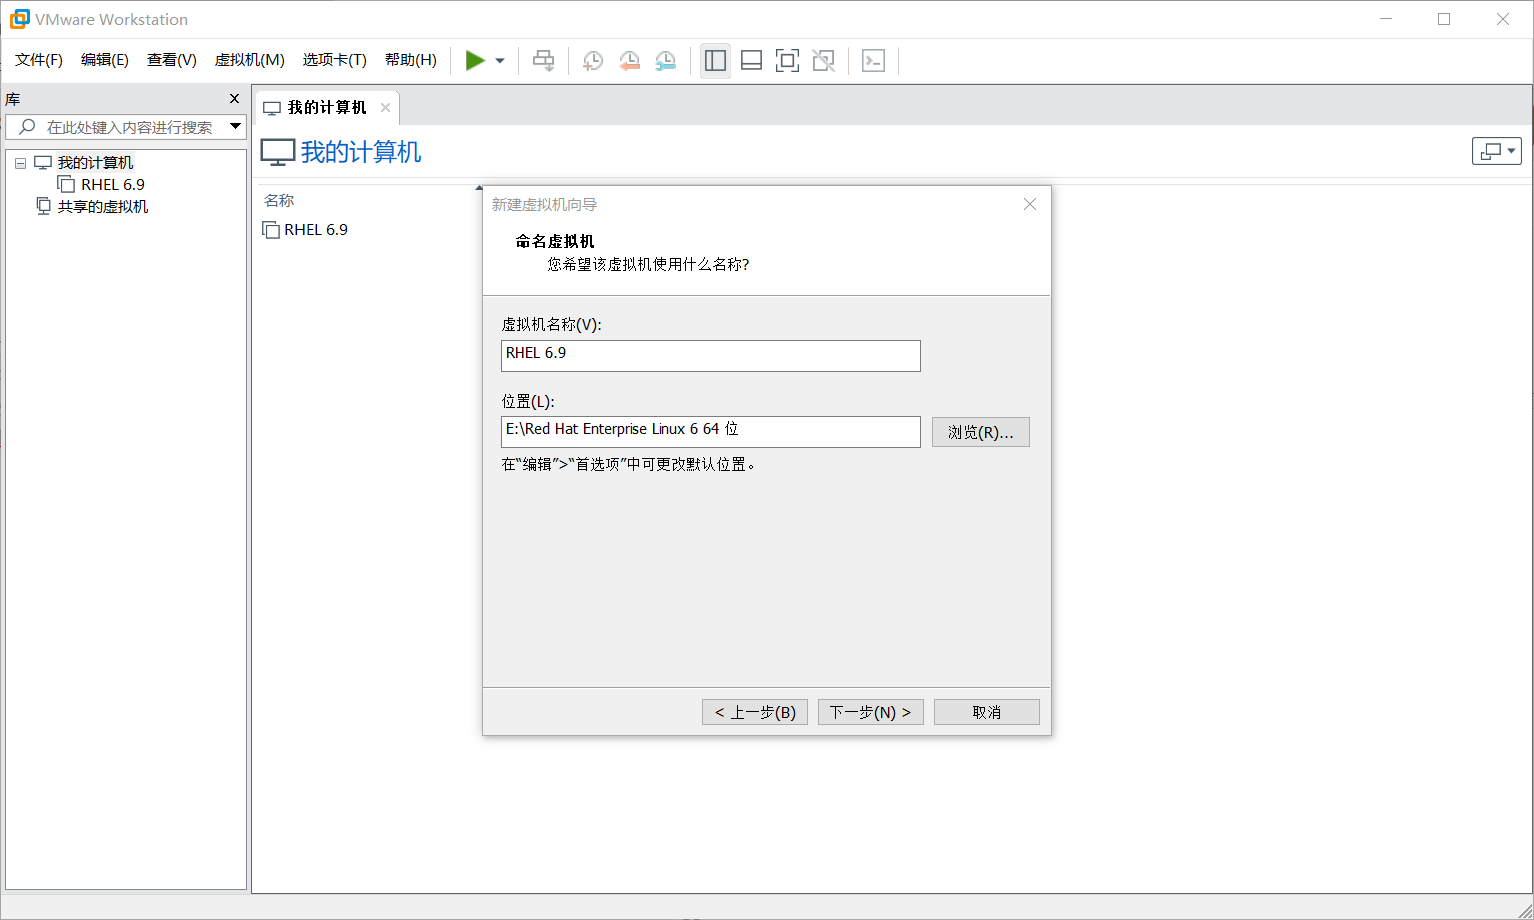Open the 虚拟机(M) menu
This screenshot has height=920, width=1534.
point(250,60)
